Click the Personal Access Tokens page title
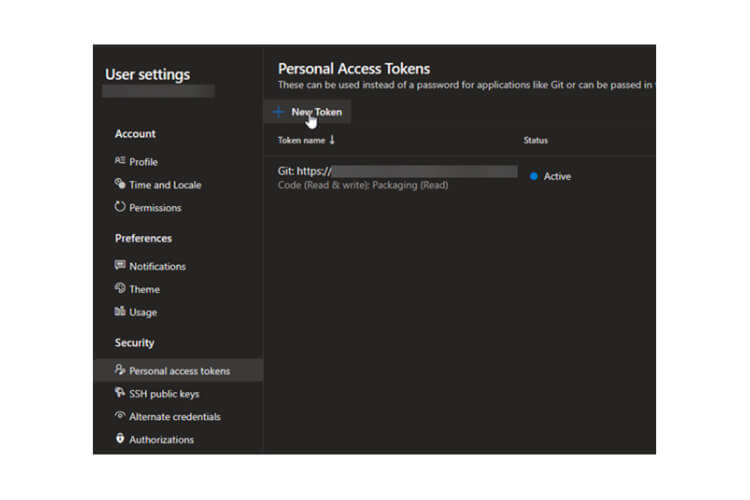This screenshot has height=500, width=750. coord(353,69)
